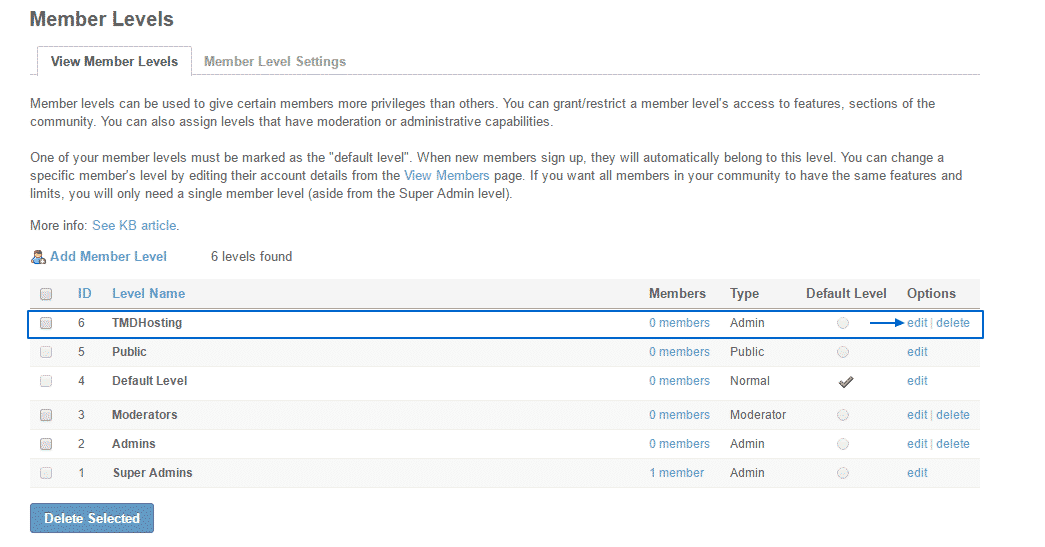
Task: Open the See KB article link
Action: 135,226
